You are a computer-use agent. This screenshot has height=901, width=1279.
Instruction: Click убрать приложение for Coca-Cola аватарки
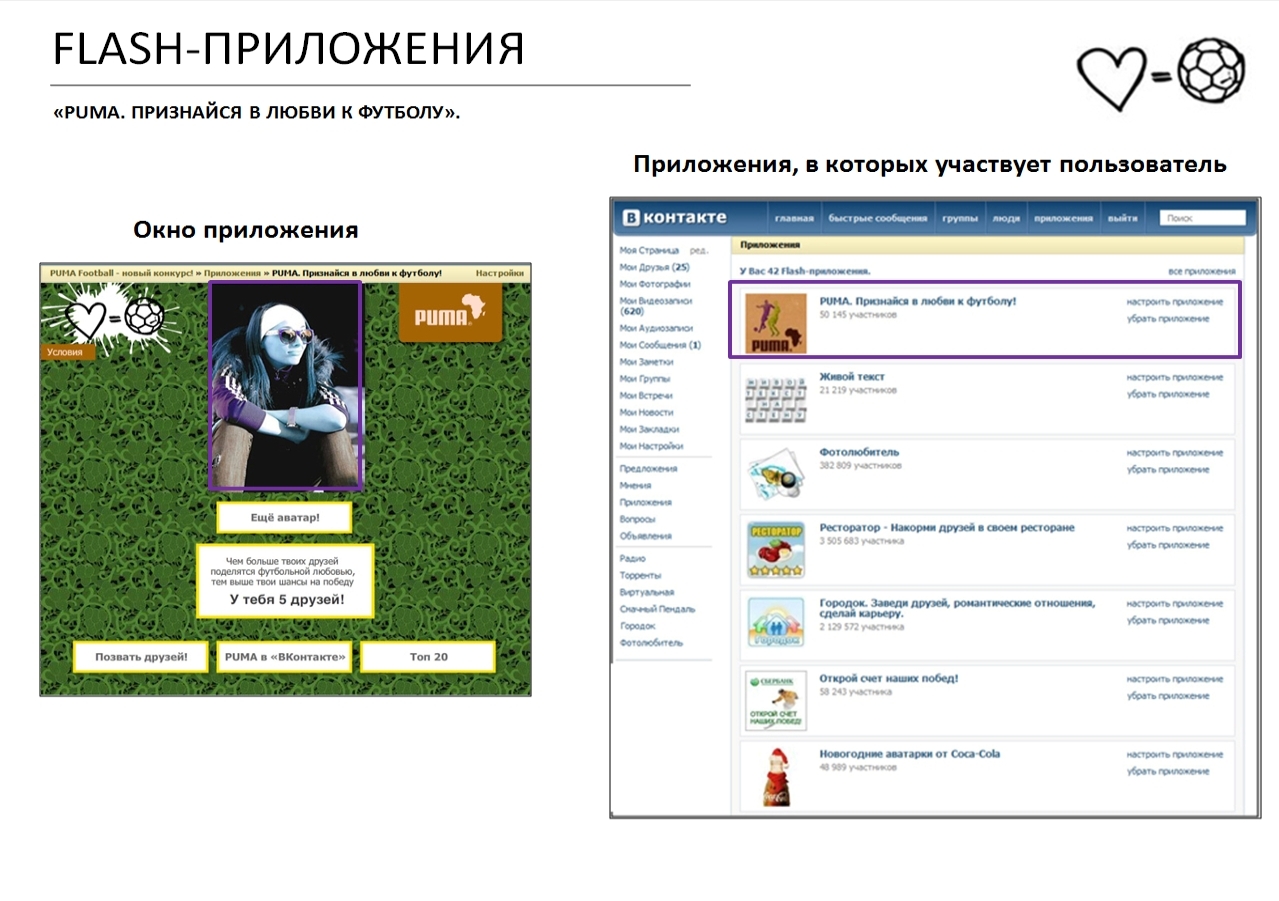coord(1167,771)
